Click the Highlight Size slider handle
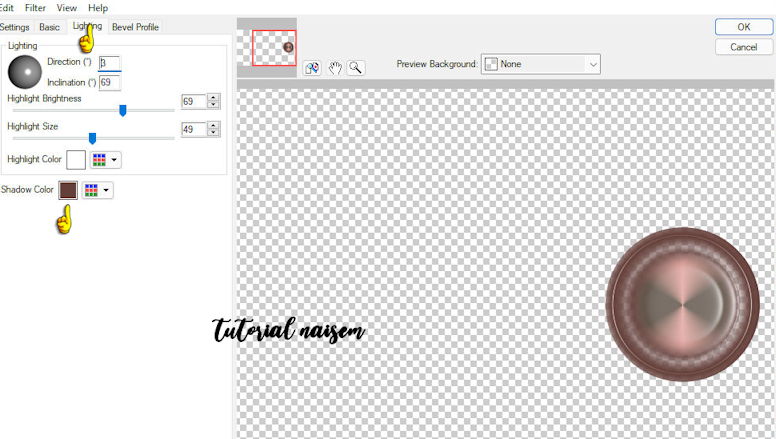The height and width of the screenshot is (439, 776). pos(92,139)
